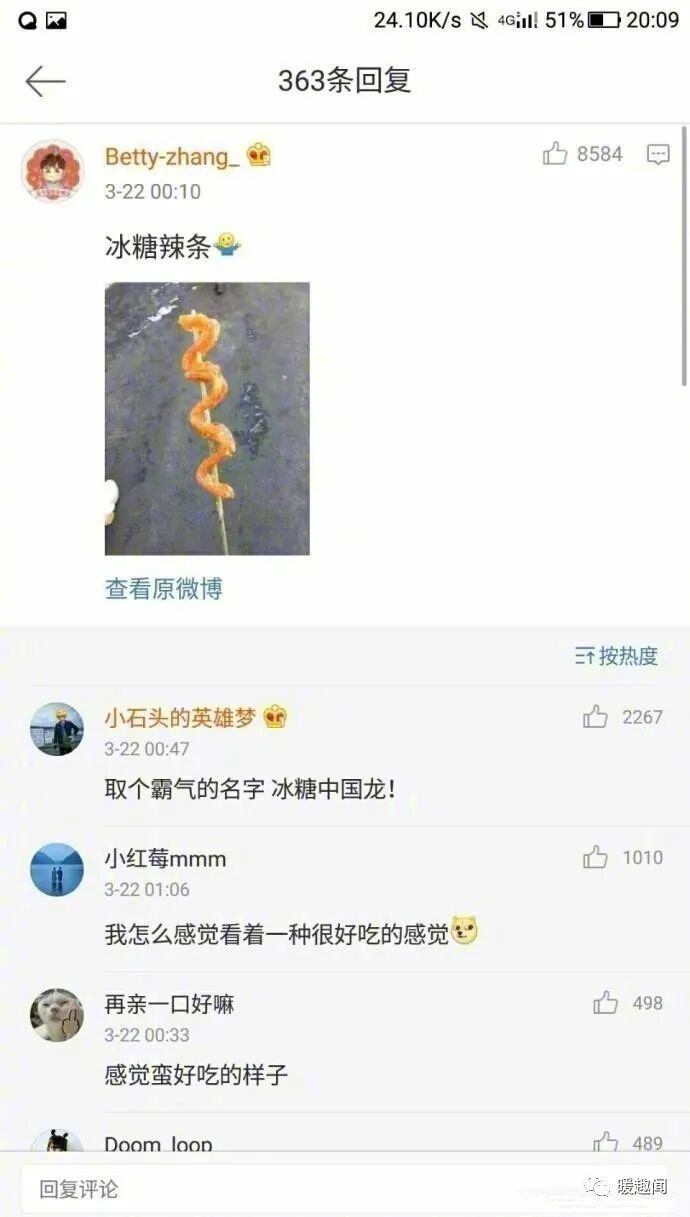Like Doom_loop's comment with 489 likes
Image resolution: width=690 pixels, height=1217 pixels.
[x=605, y=1142]
